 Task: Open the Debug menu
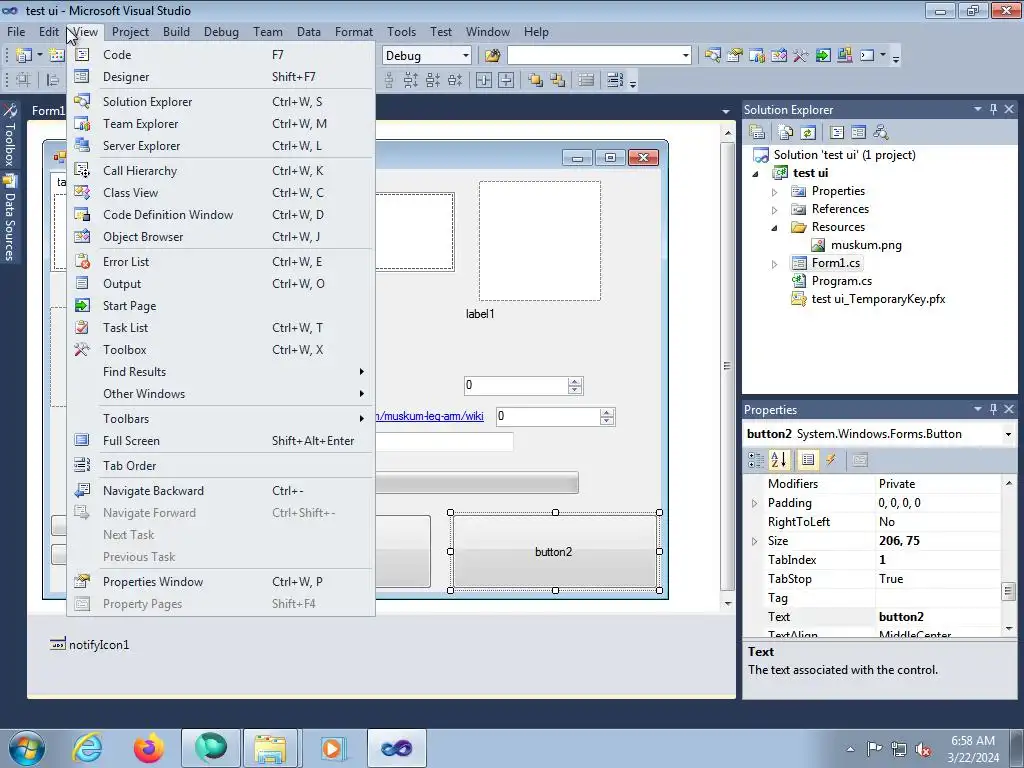click(x=221, y=32)
